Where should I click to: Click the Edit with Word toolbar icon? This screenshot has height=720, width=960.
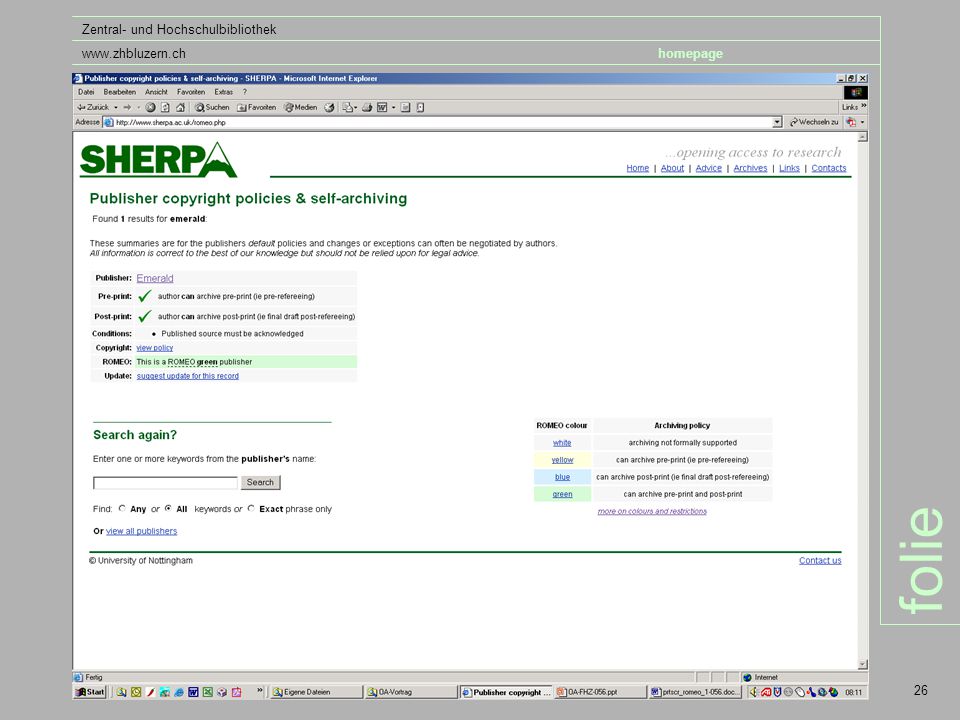pos(382,107)
